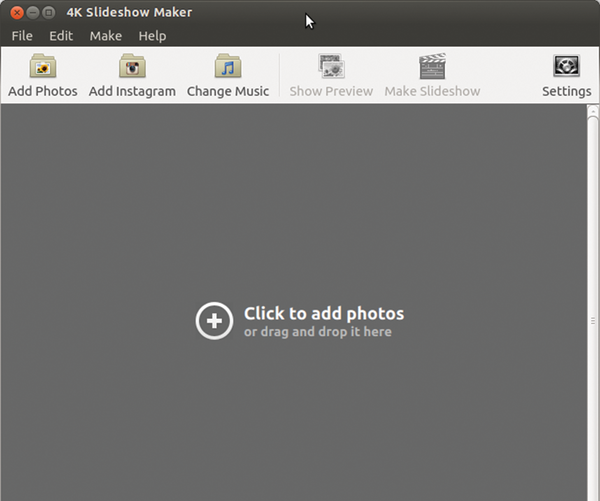Open the Settings toolbar icon
This screenshot has width=600, height=501.
click(x=567, y=66)
